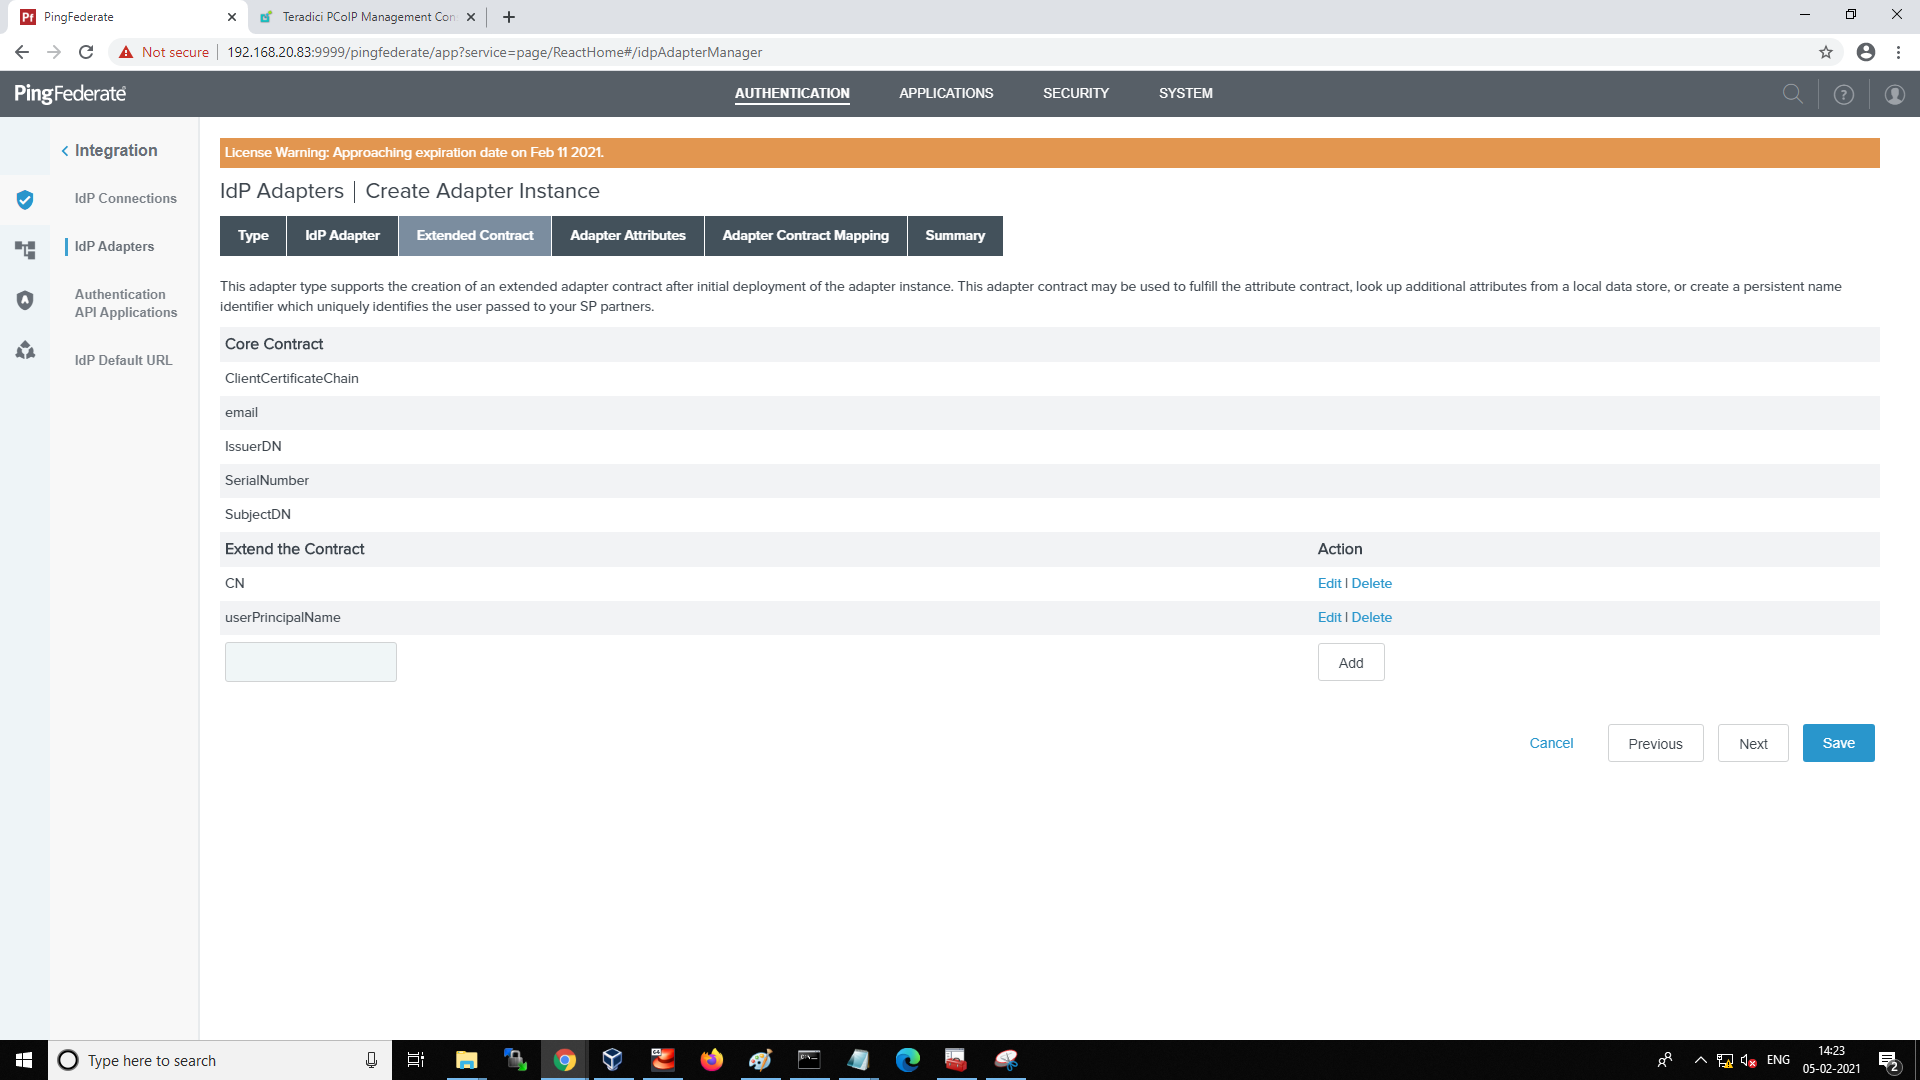Go to Previous step
1920x1080 pixels.
pyautogui.click(x=1655, y=743)
